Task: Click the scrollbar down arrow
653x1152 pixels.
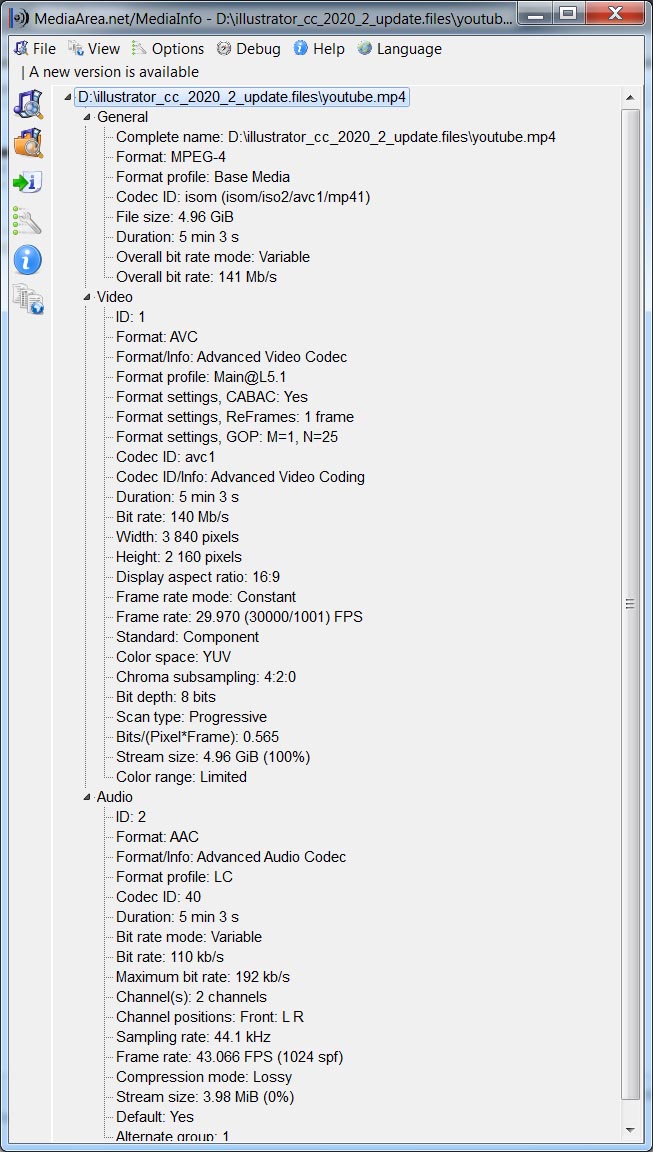Action: pyautogui.click(x=629, y=1130)
